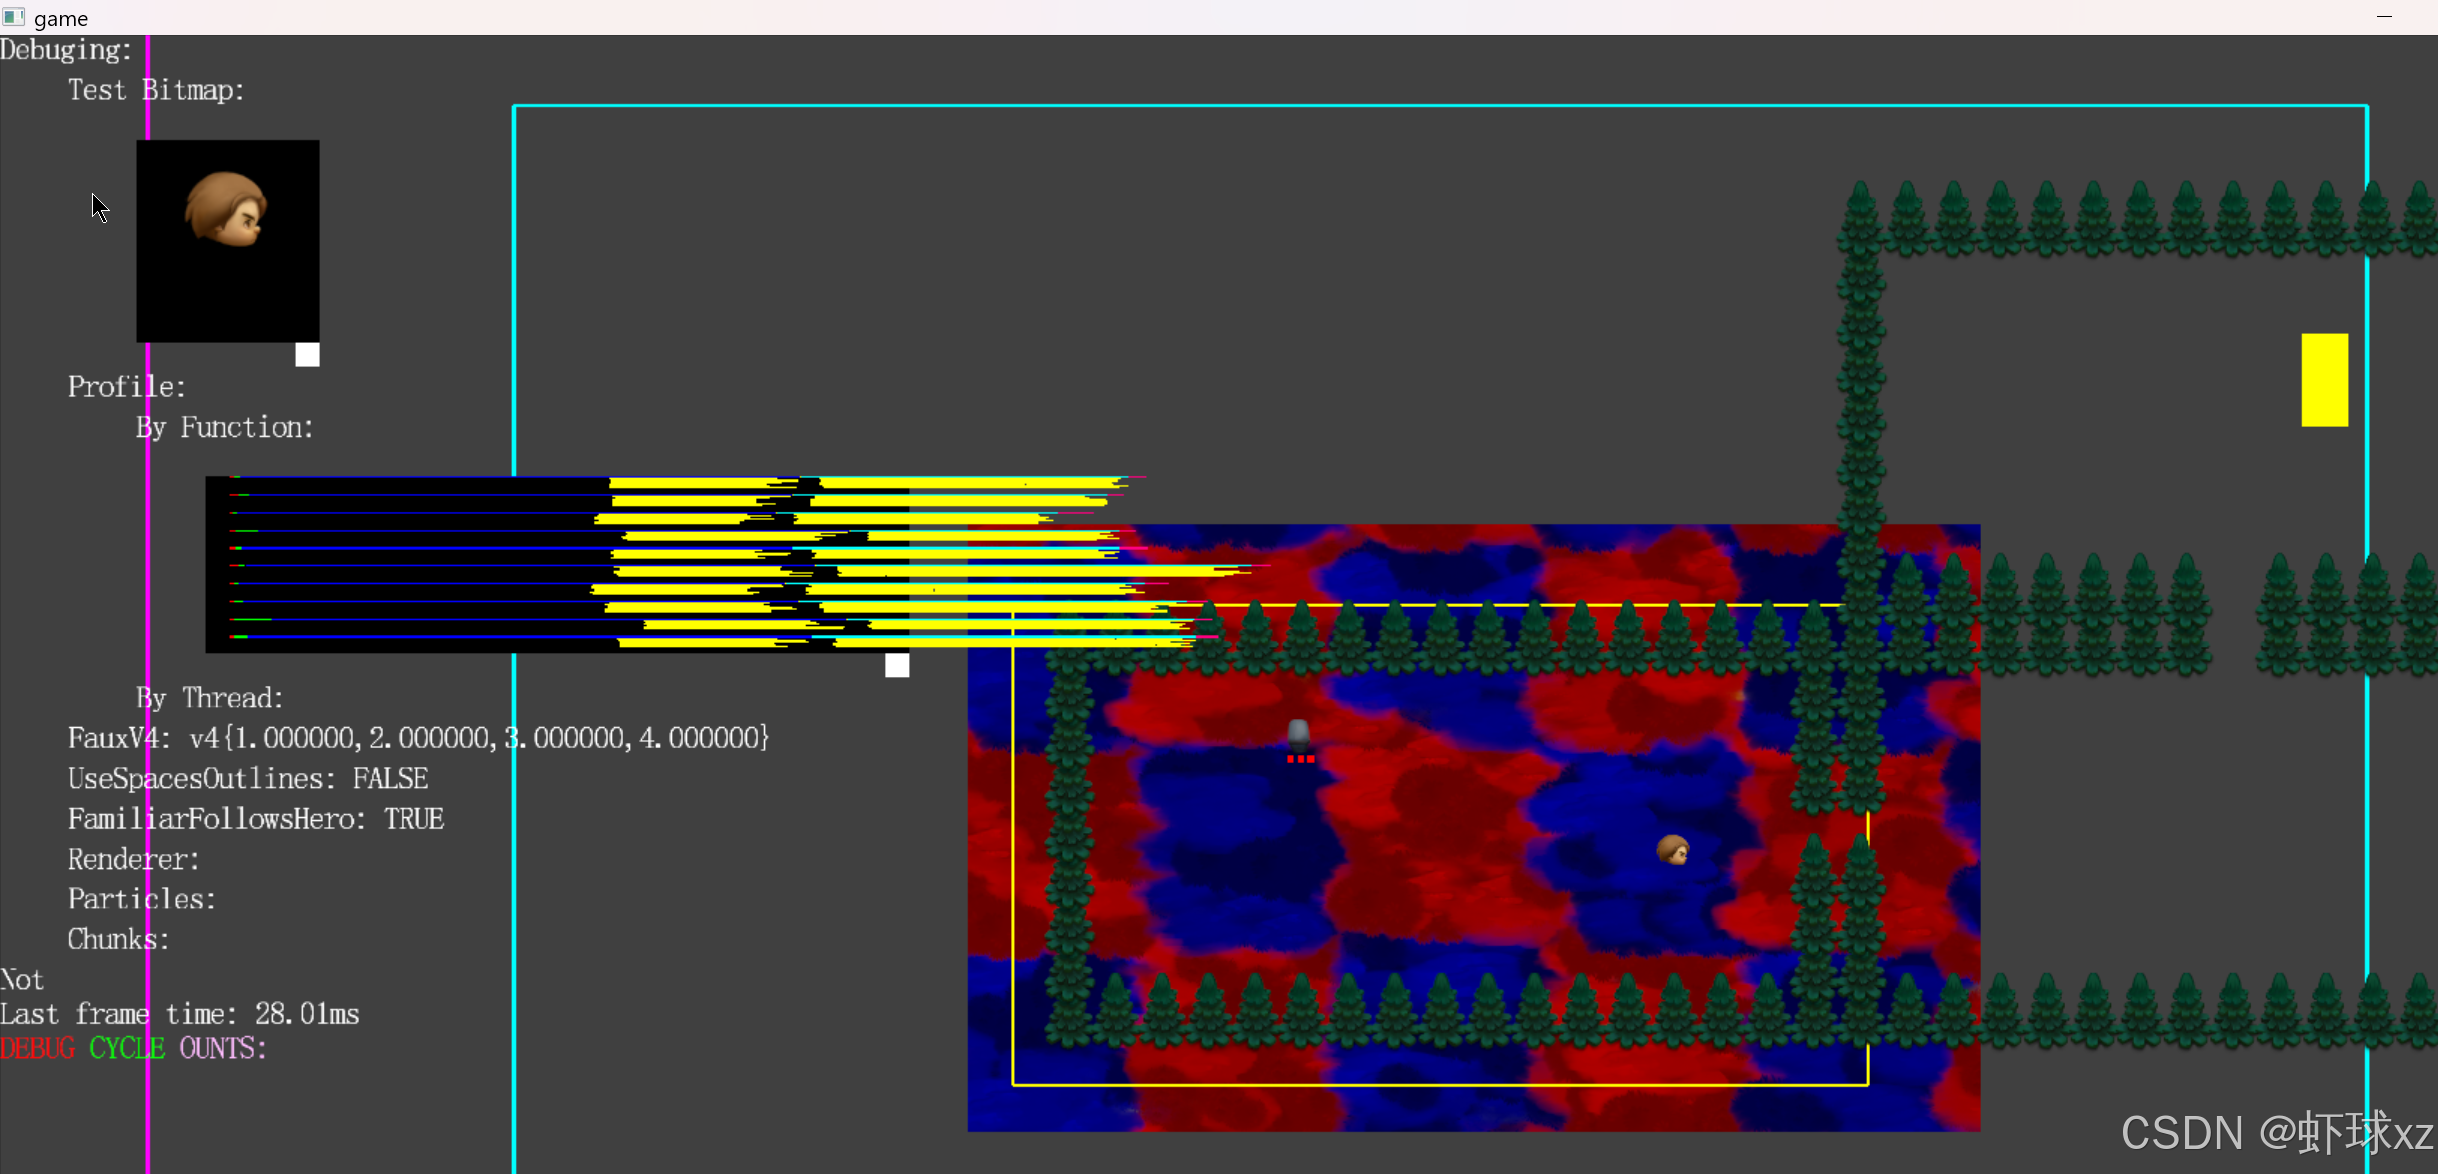Screen dimensions: 2438x1174
Task: Click the By Function profile entry
Action: [225, 428]
